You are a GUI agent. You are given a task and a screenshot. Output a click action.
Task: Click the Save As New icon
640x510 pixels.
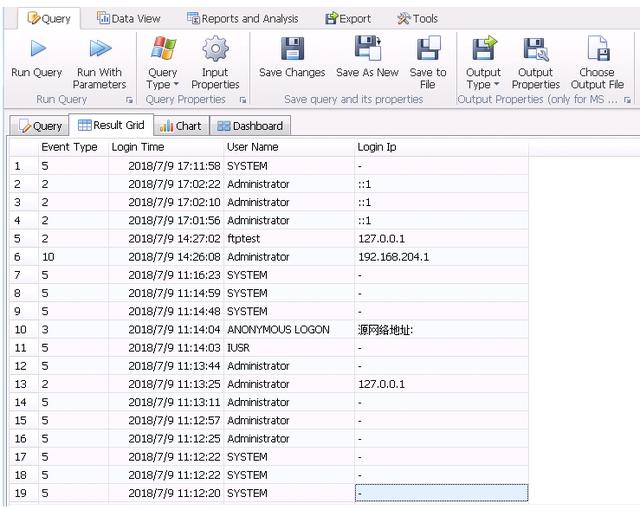367,48
